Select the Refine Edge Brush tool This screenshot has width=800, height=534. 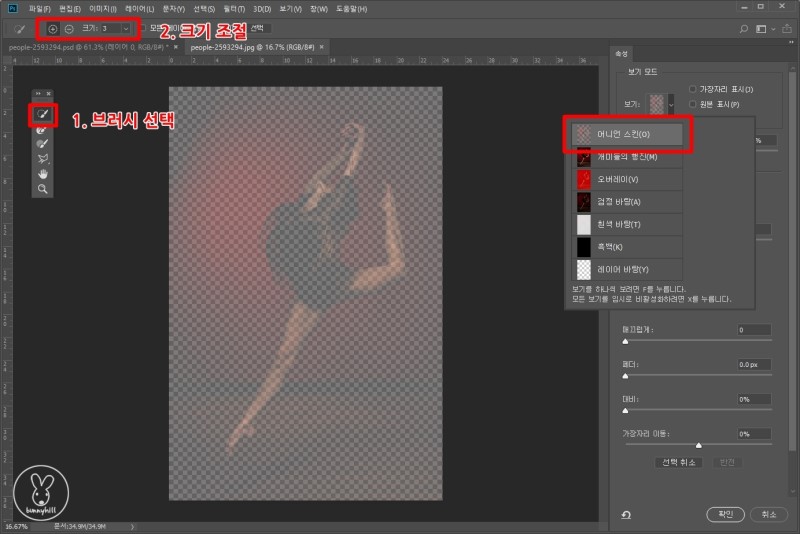point(43,130)
